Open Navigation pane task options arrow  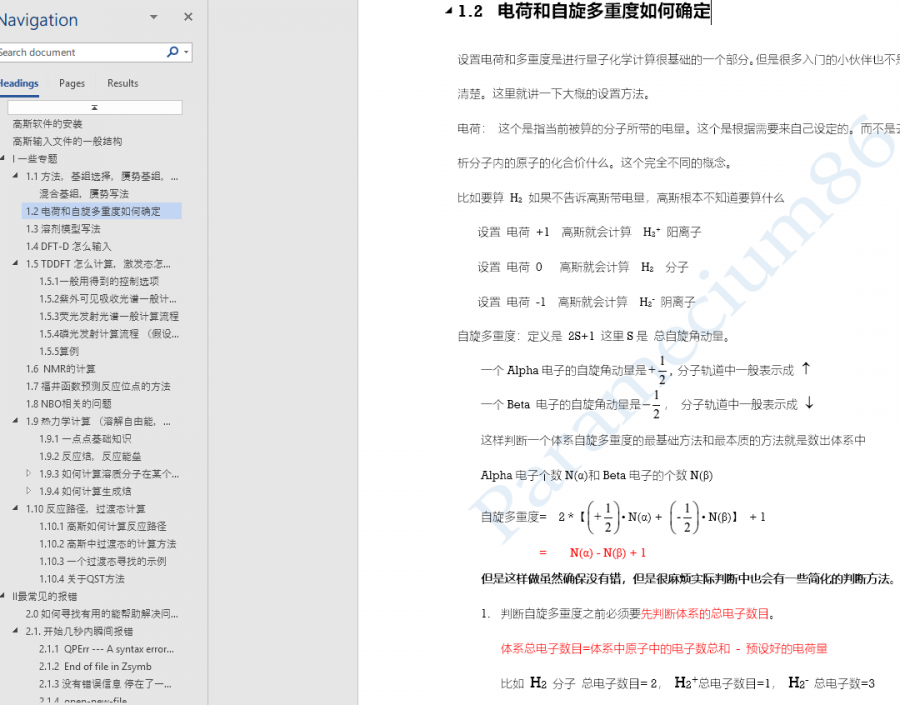pyautogui.click(x=153, y=17)
